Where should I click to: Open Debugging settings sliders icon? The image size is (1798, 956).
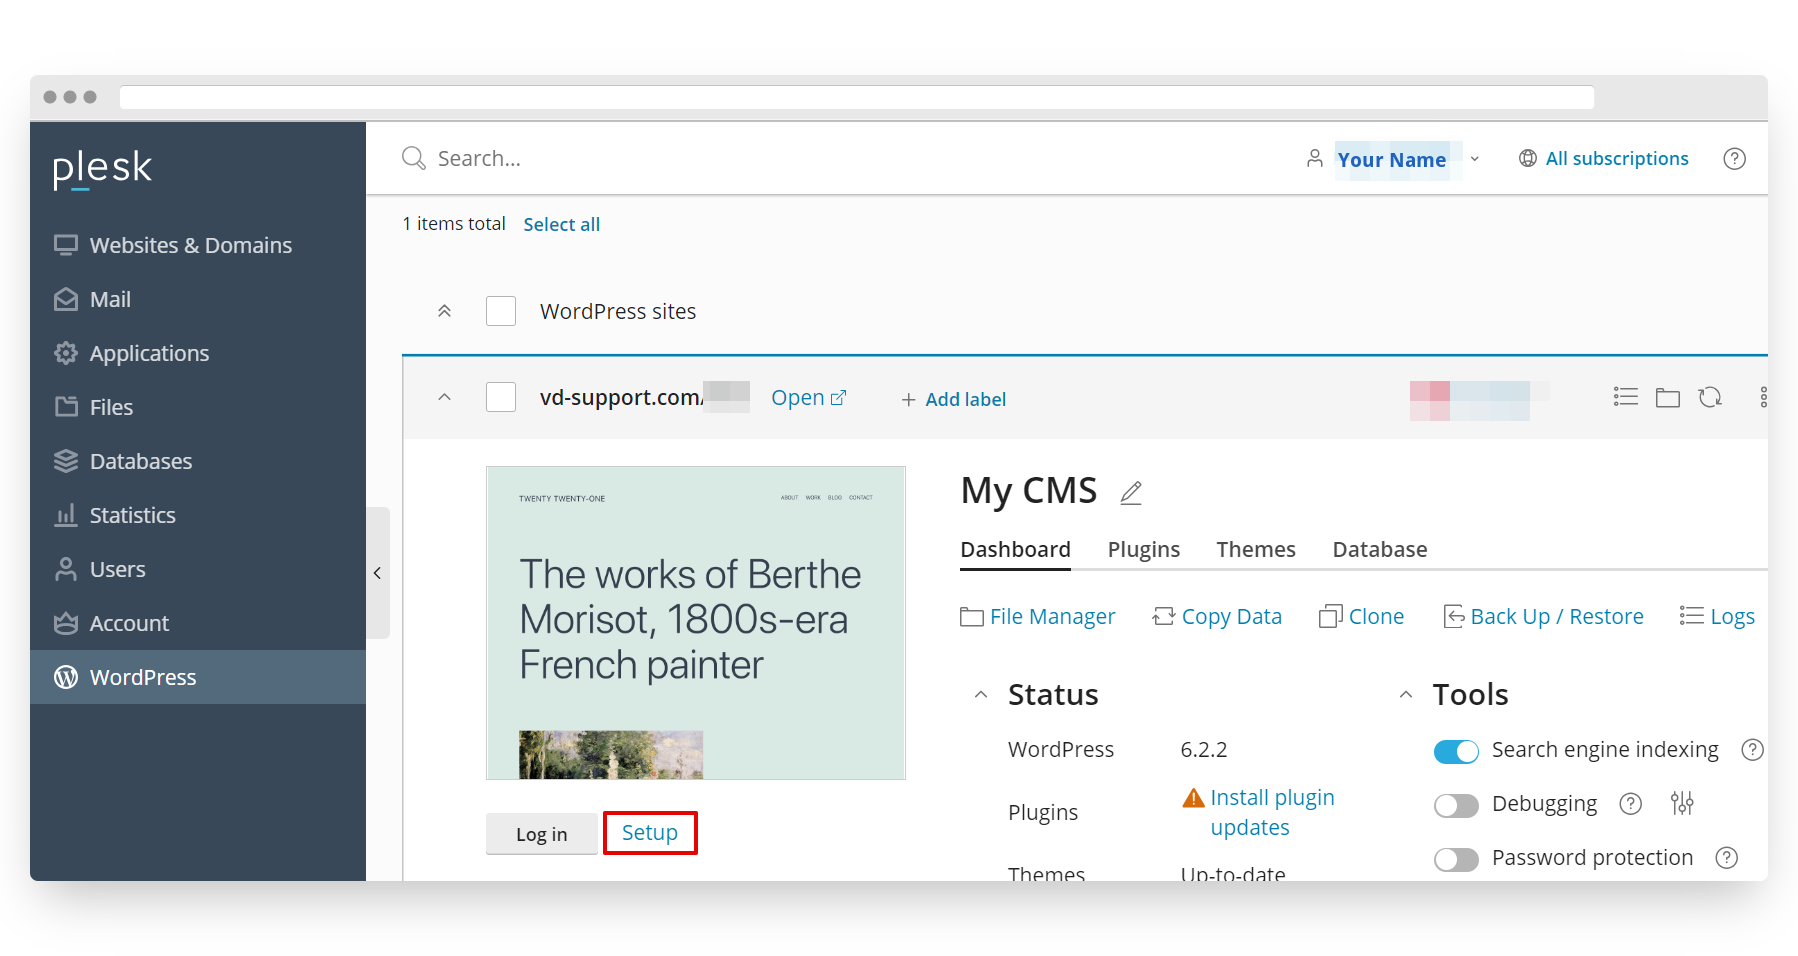coord(1682,803)
